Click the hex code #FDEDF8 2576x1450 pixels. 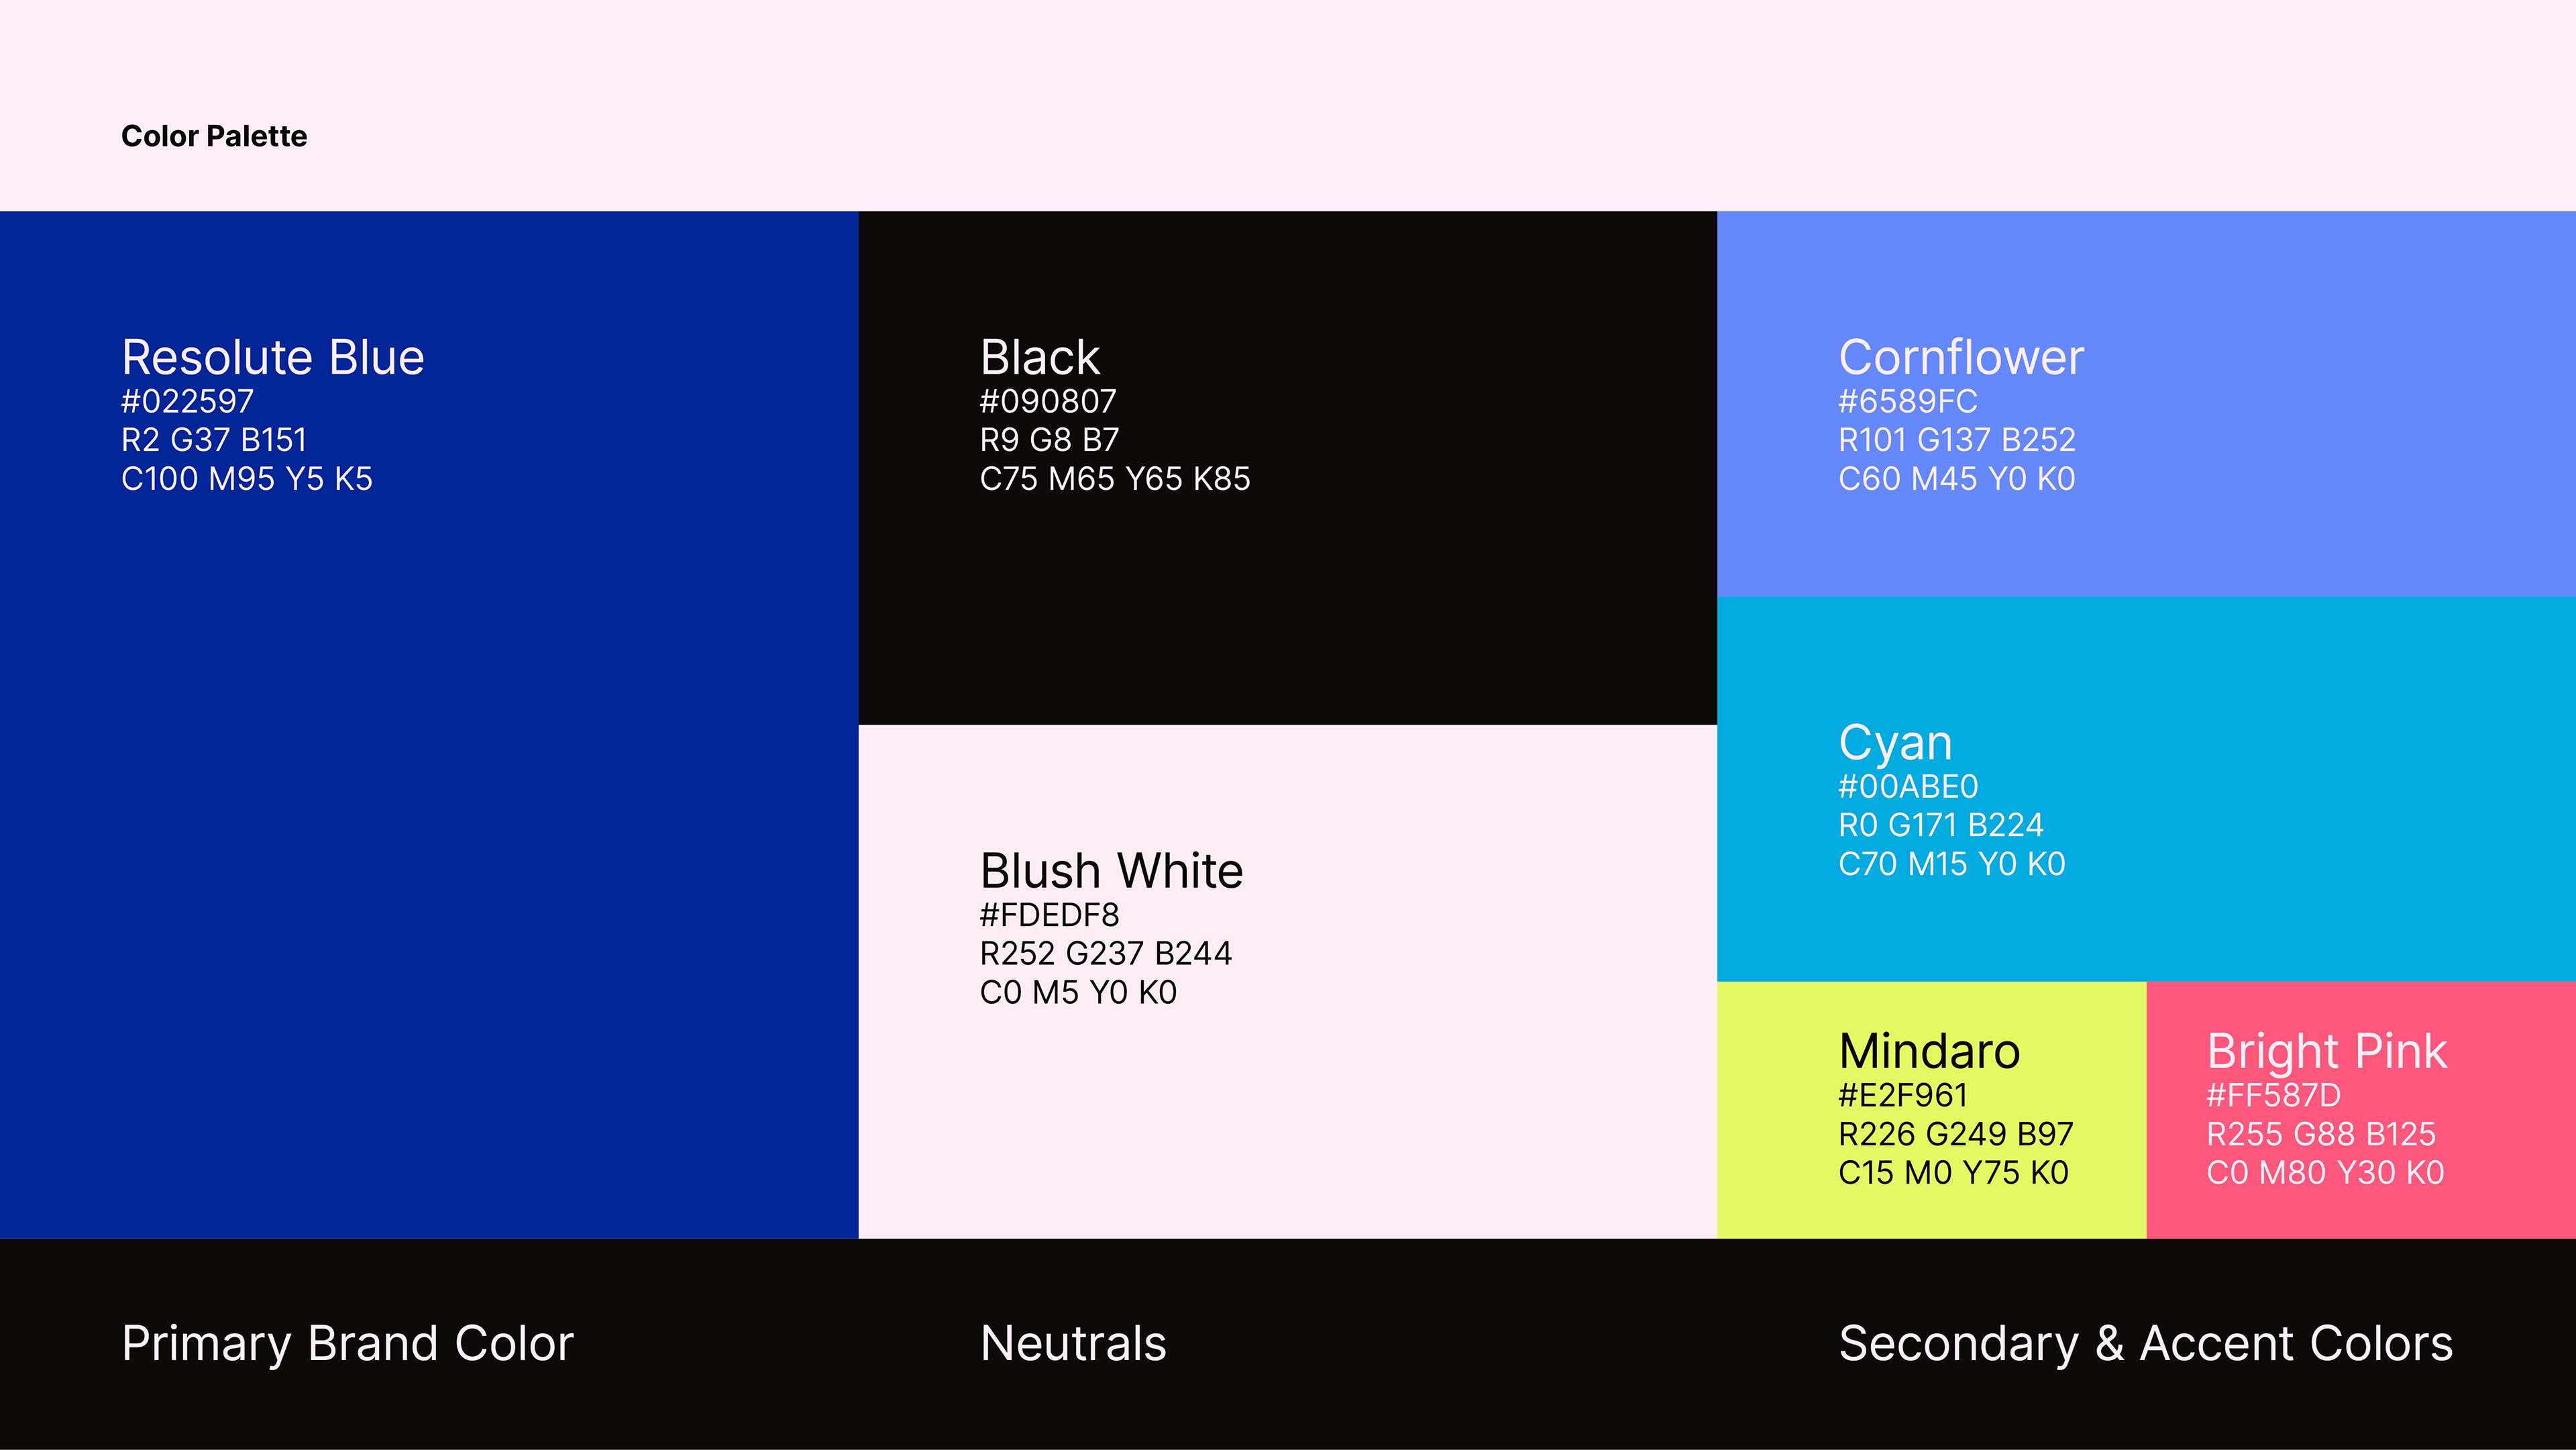click(x=1050, y=915)
